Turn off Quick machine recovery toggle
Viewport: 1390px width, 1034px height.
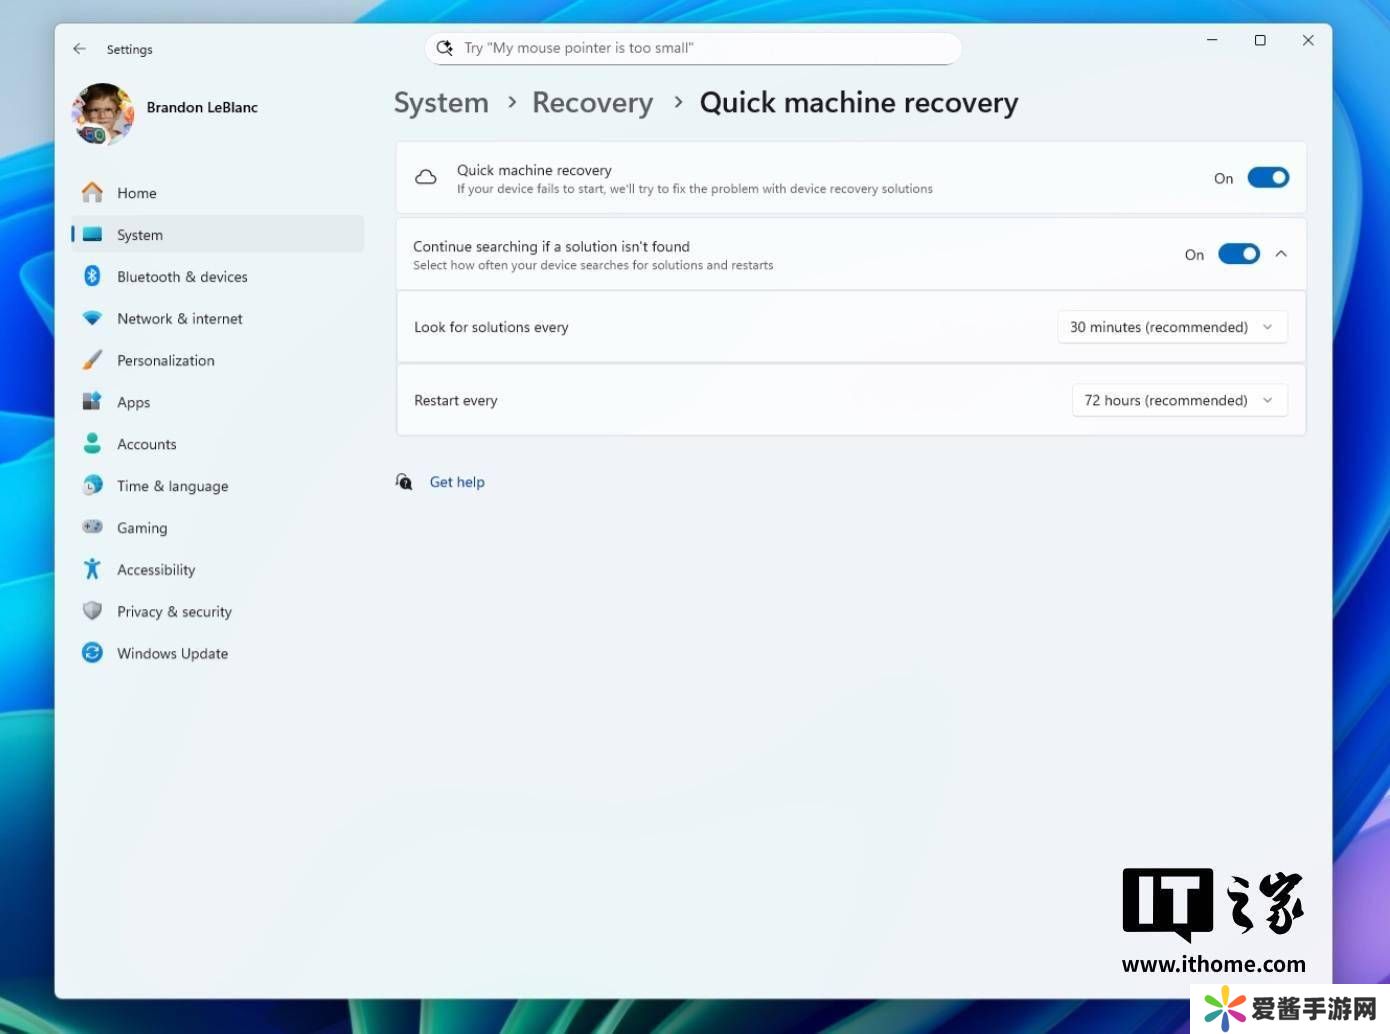coord(1268,178)
